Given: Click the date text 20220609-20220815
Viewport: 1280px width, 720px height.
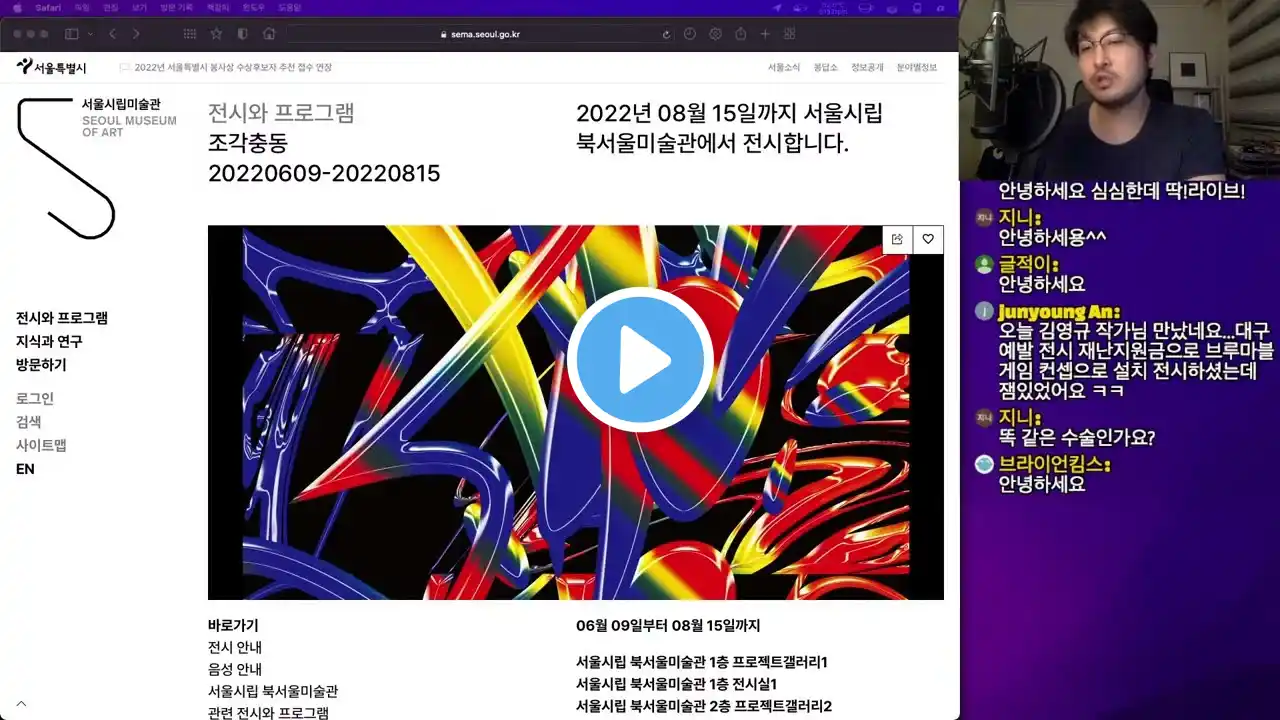Looking at the screenshot, I should 324,173.
